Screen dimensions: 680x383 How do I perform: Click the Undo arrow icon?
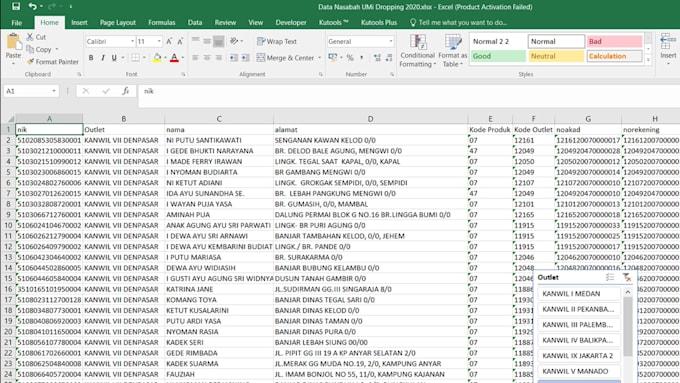point(33,6)
